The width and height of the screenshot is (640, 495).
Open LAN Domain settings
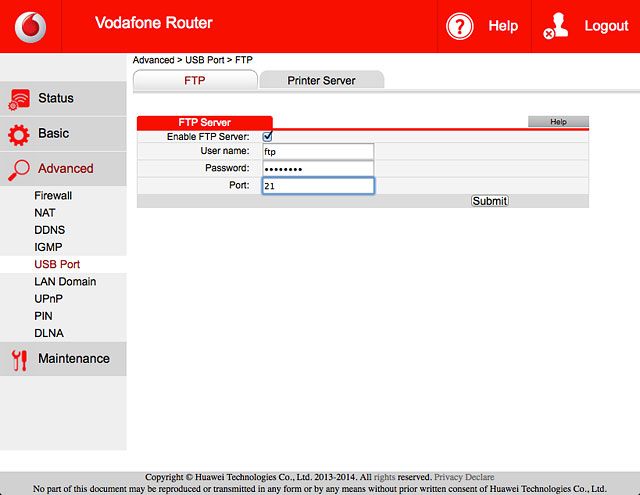pyautogui.click(x=65, y=281)
